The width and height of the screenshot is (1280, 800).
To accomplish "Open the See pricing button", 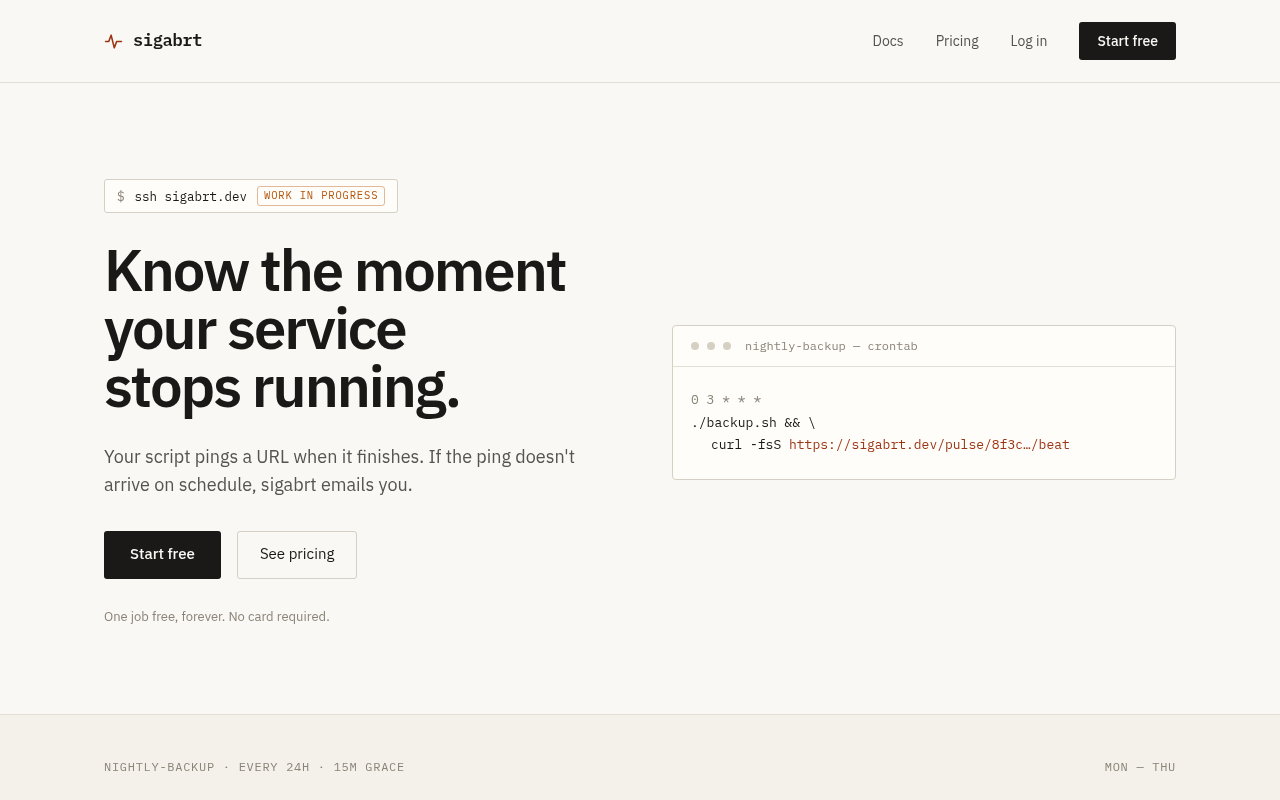I will pyautogui.click(x=297, y=555).
